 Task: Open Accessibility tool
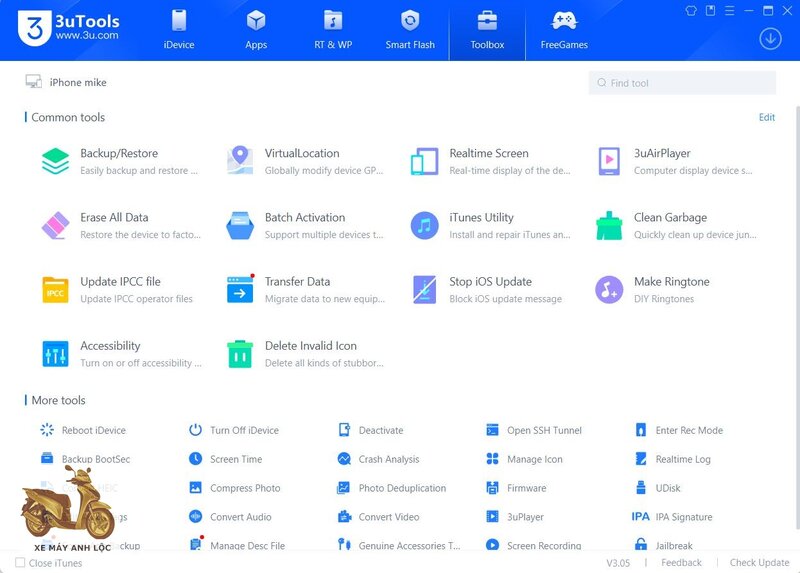[121, 354]
